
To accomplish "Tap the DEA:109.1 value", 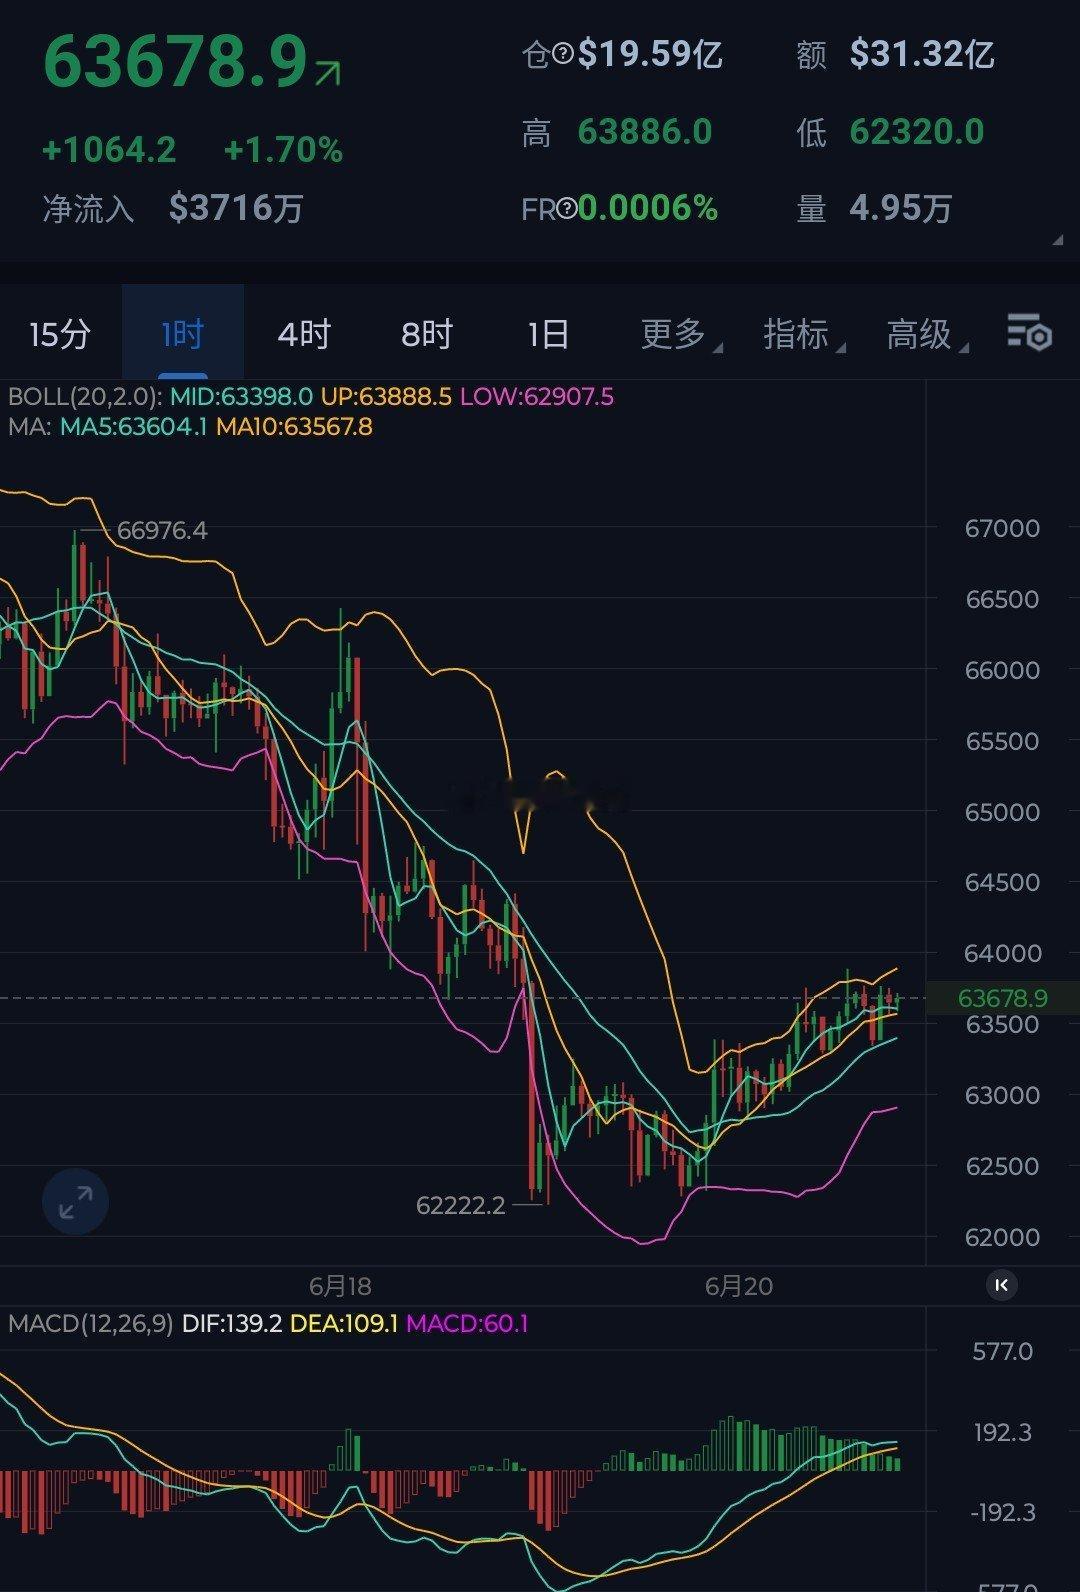I will point(344,1324).
